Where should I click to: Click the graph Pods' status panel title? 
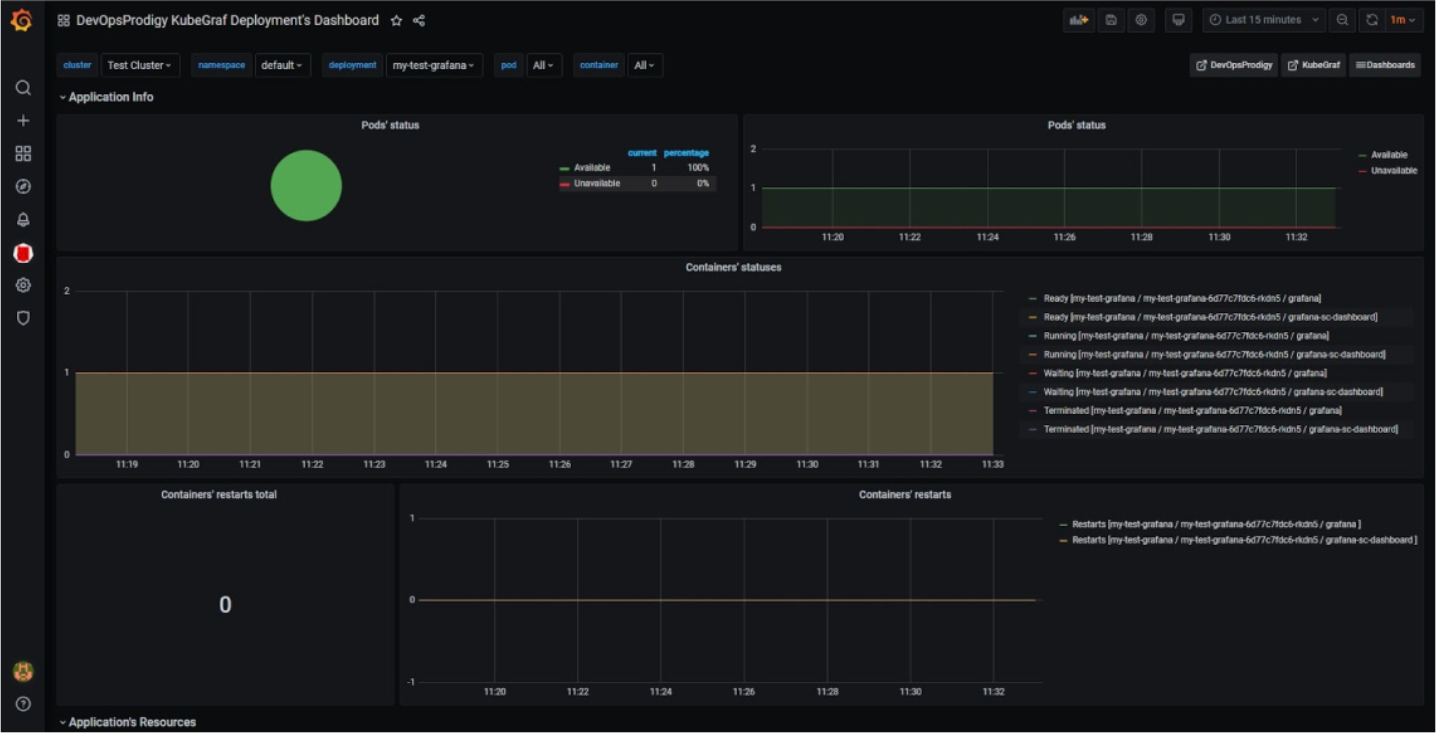[x=1077, y=126]
